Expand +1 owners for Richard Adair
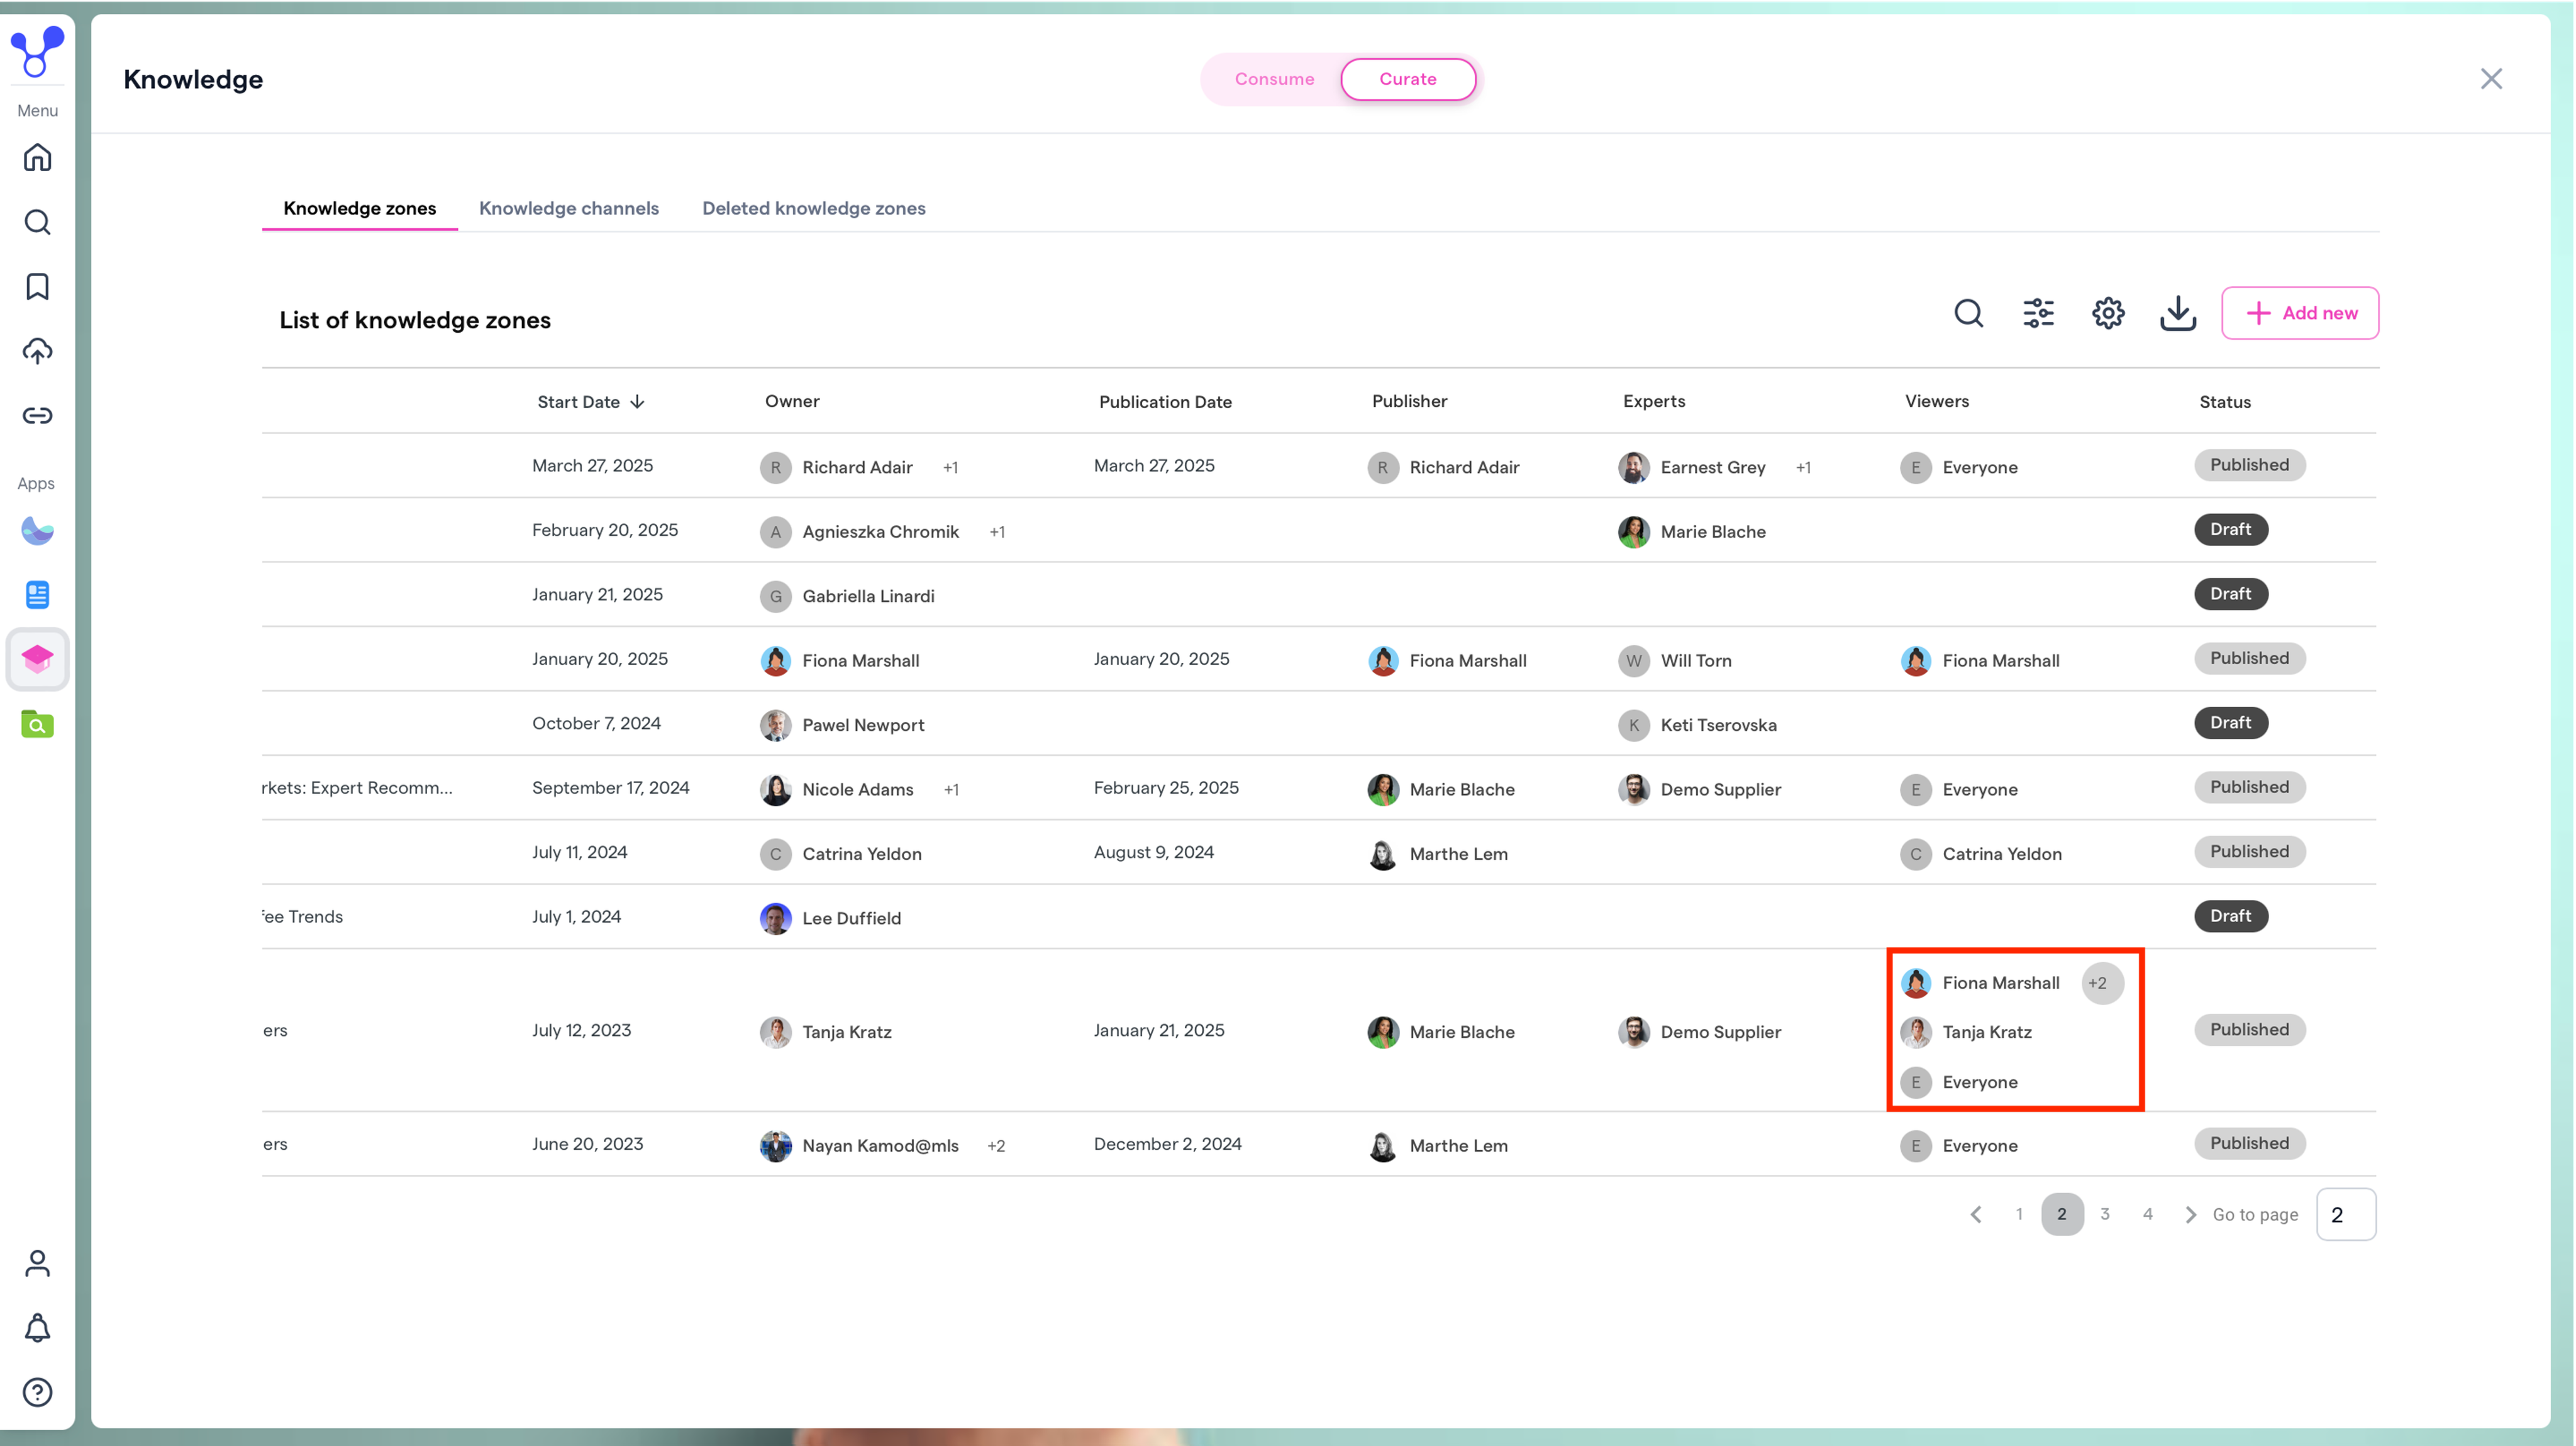Screen dimensions: 2576x1446 tap(950, 468)
